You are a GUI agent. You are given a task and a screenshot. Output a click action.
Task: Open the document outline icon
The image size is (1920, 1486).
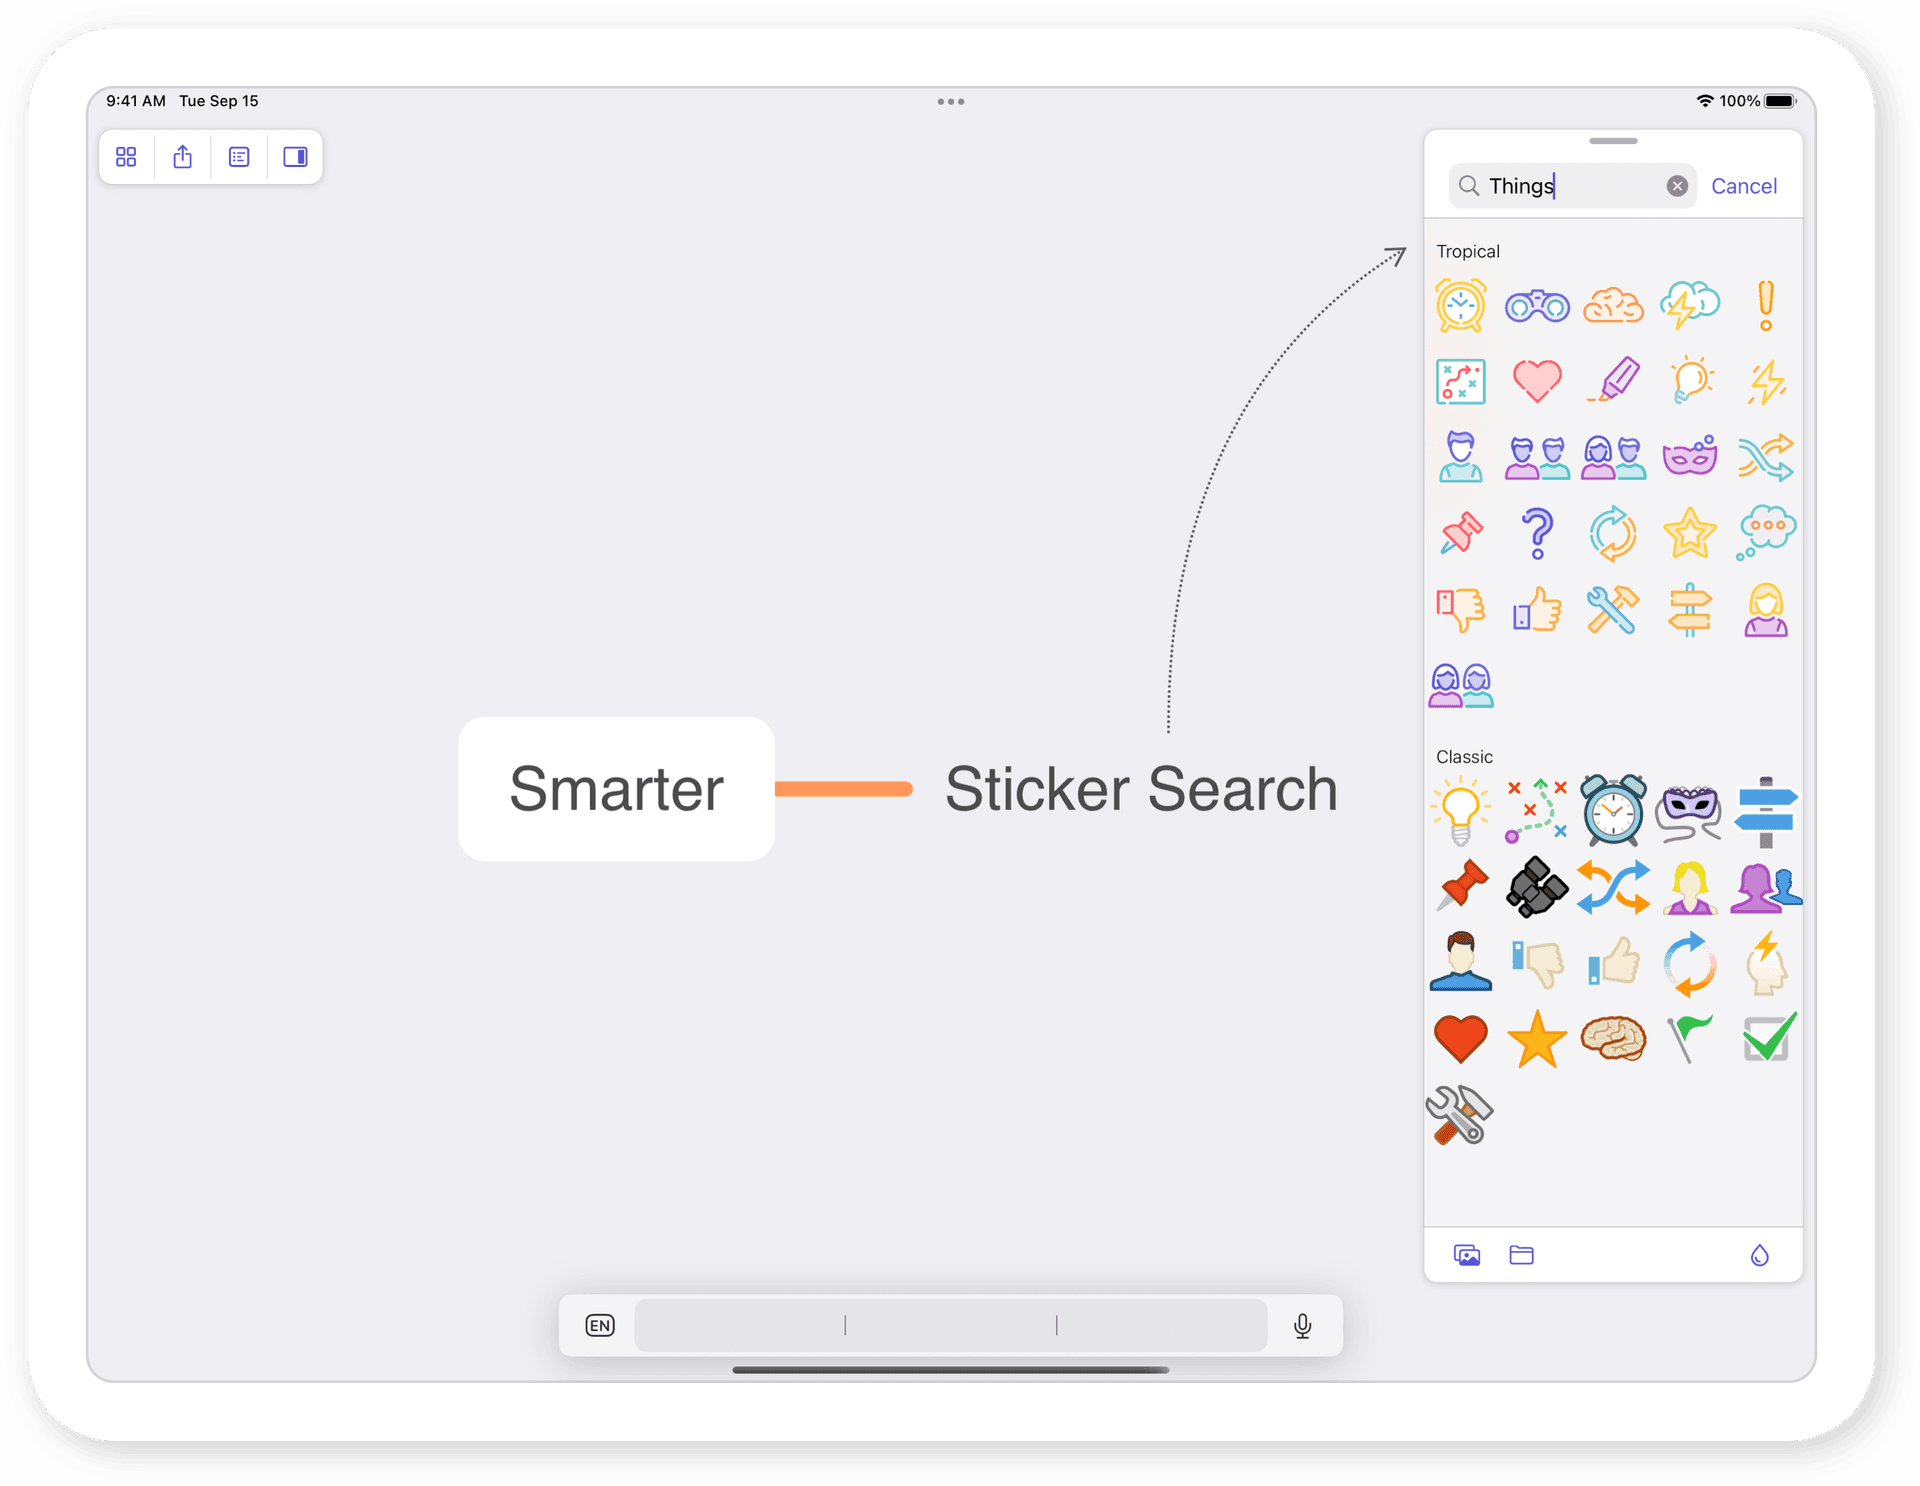238,157
